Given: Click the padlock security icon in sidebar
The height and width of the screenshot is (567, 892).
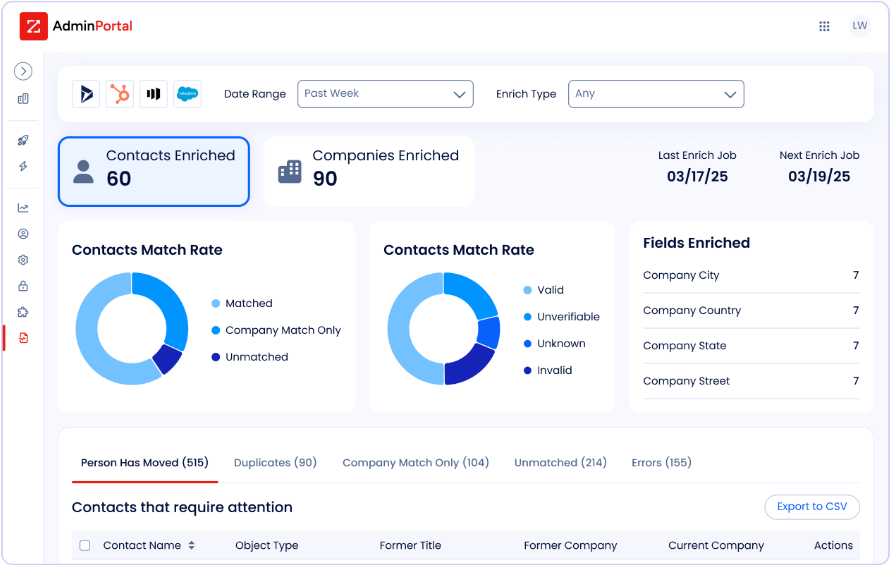Looking at the screenshot, I should [x=23, y=286].
